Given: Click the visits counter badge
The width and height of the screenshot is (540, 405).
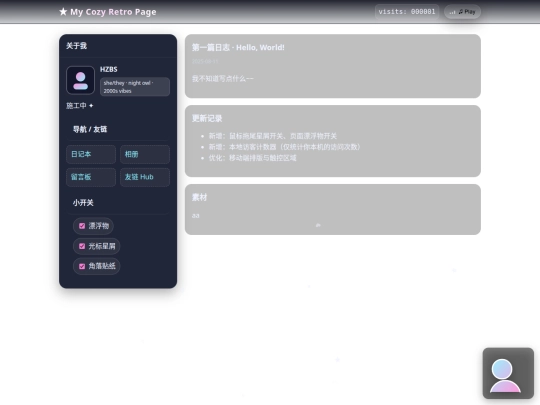Looking at the screenshot, I should click(x=407, y=12).
